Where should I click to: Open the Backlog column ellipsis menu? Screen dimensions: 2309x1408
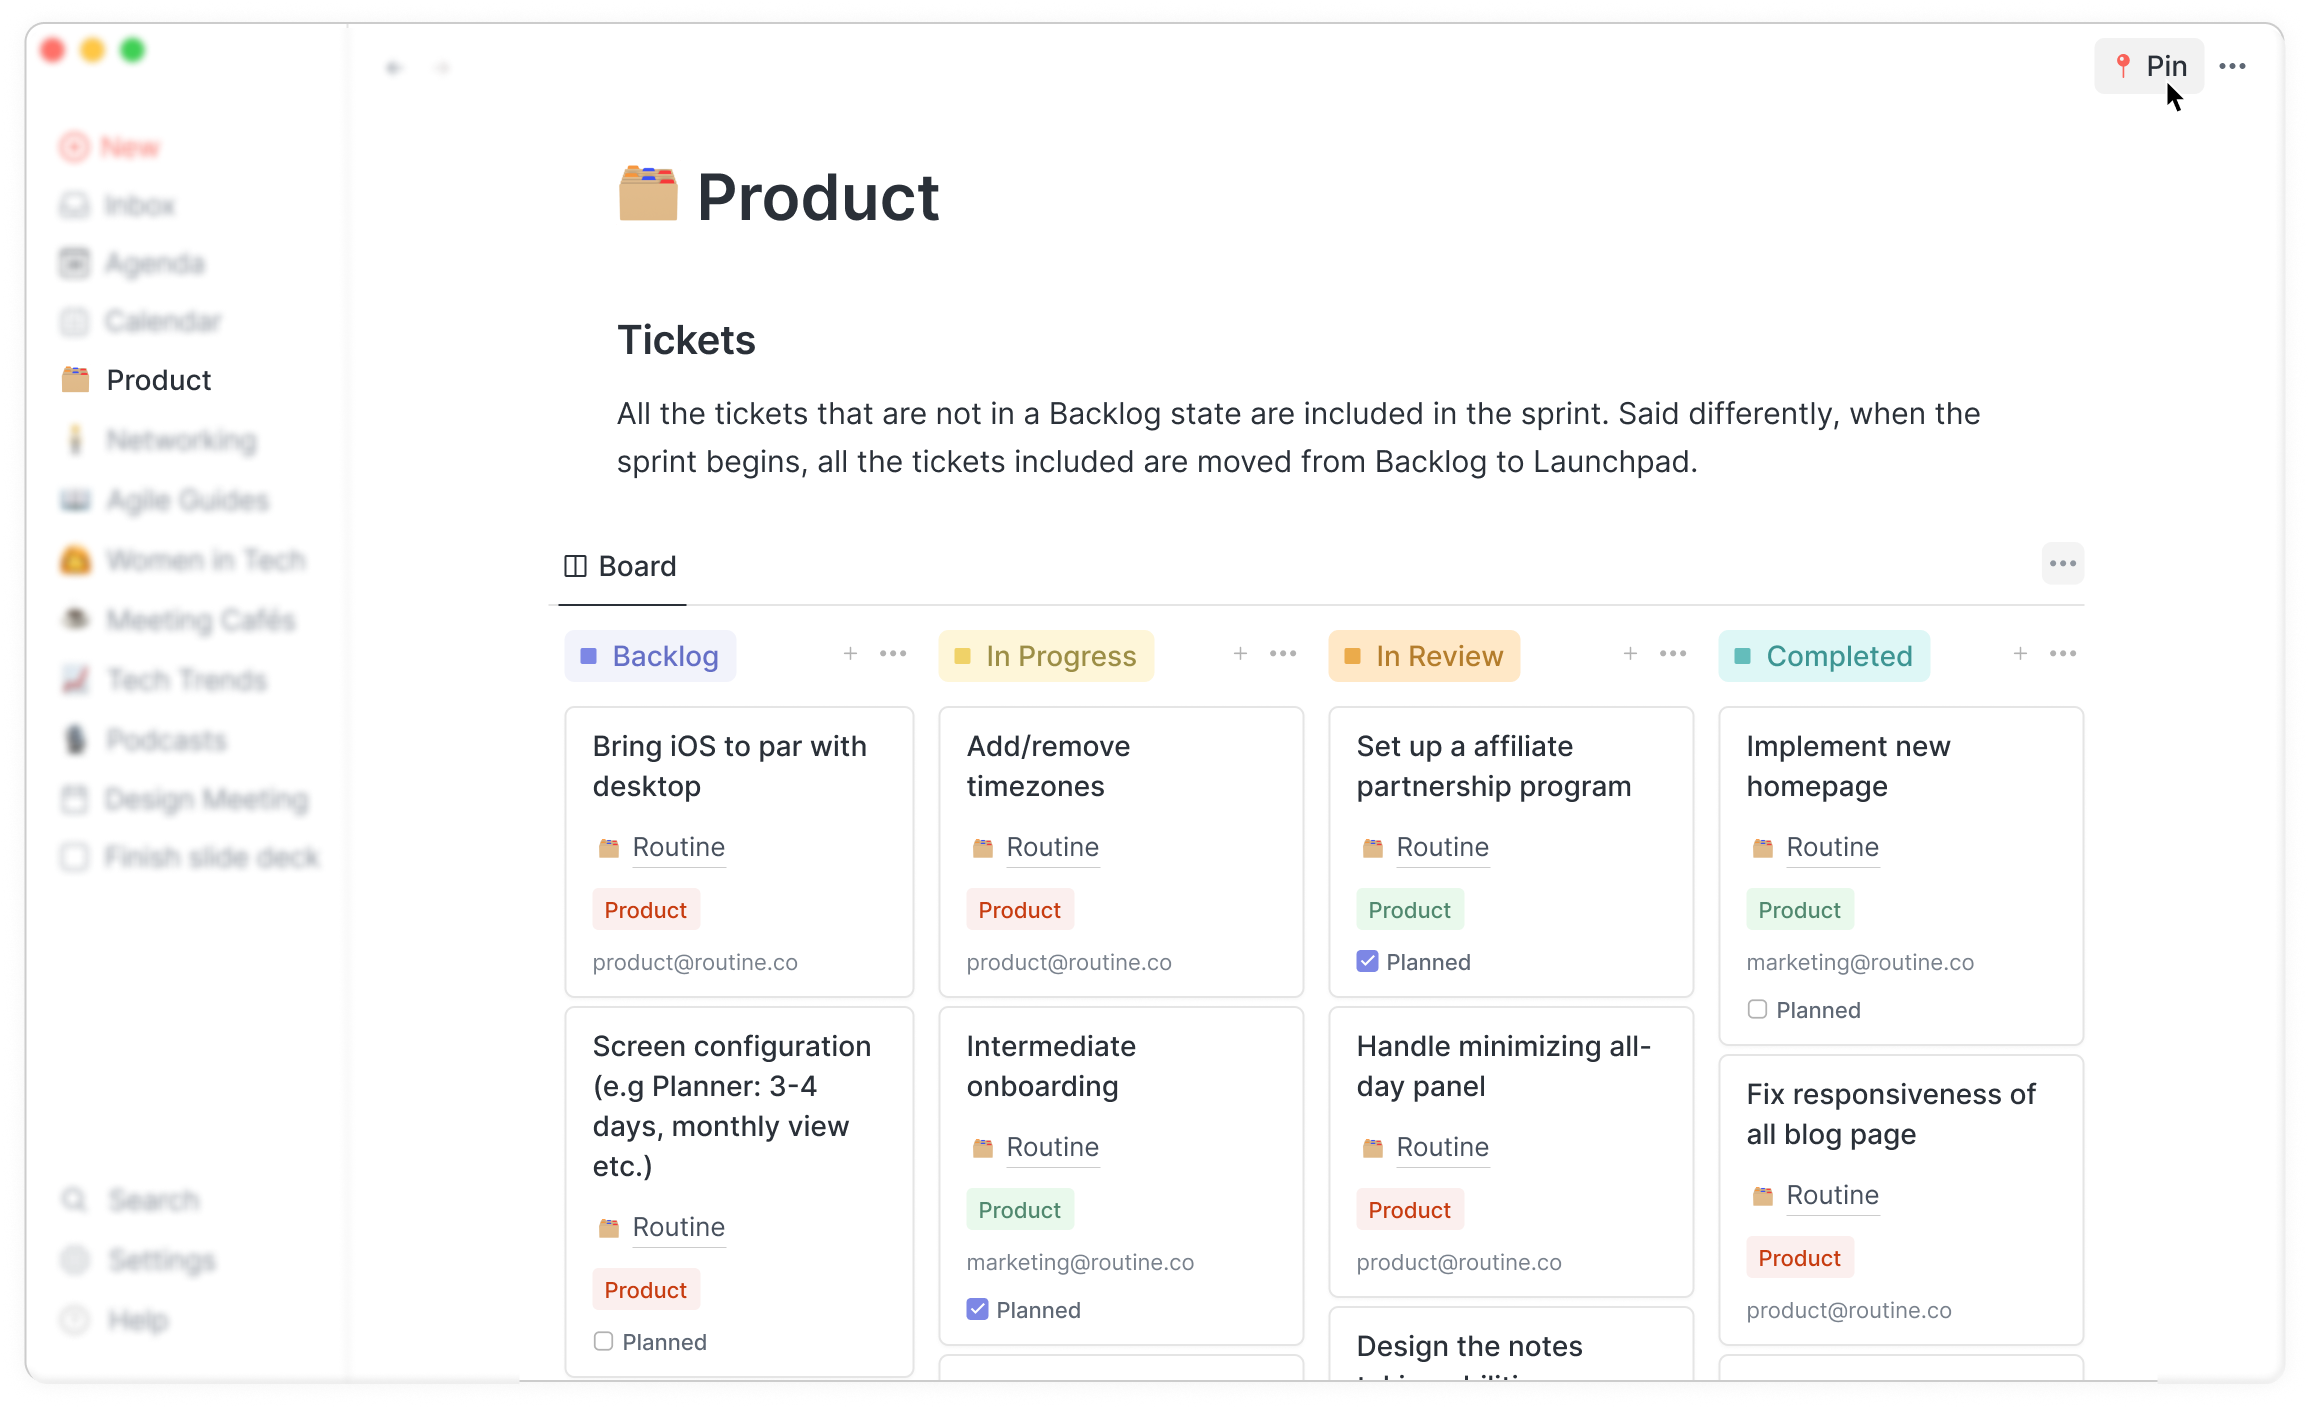893,654
